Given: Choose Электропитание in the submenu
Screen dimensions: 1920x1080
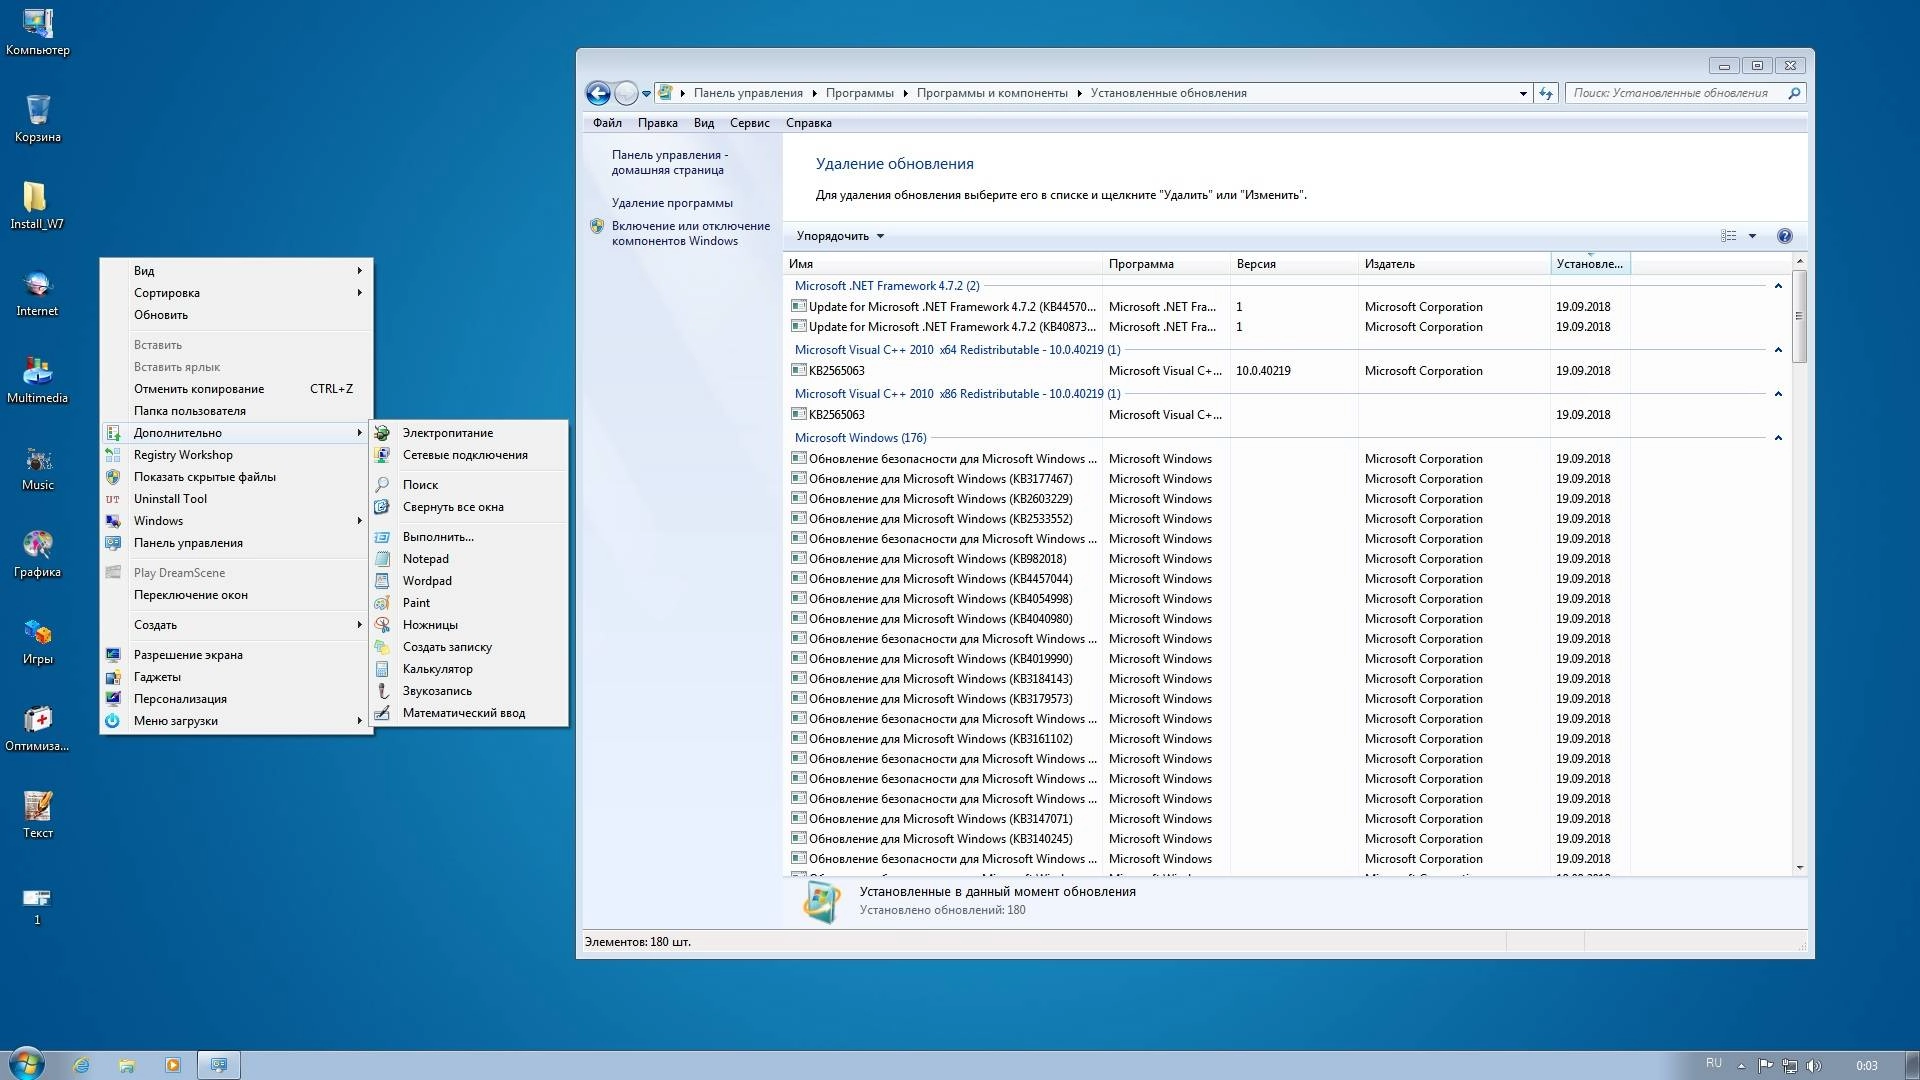Looking at the screenshot, I should coord(469,433).
